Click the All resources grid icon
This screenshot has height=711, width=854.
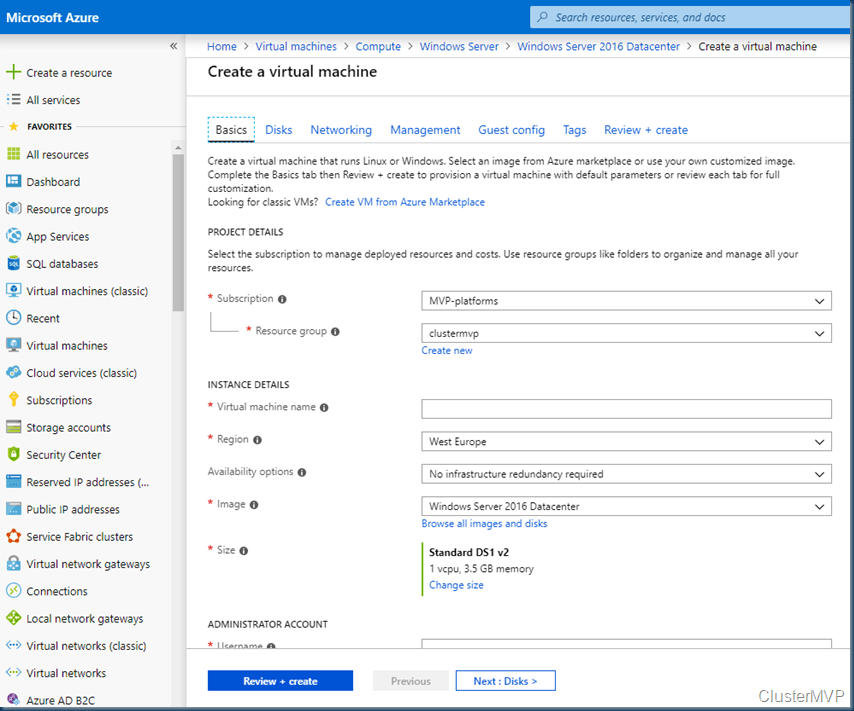pos(13,154)
